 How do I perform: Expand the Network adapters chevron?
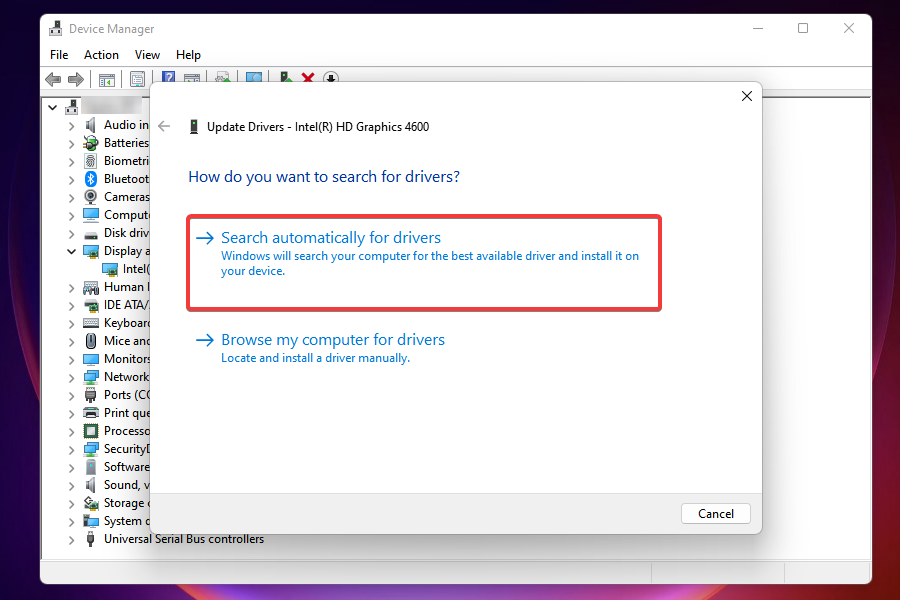coord(71,378)
